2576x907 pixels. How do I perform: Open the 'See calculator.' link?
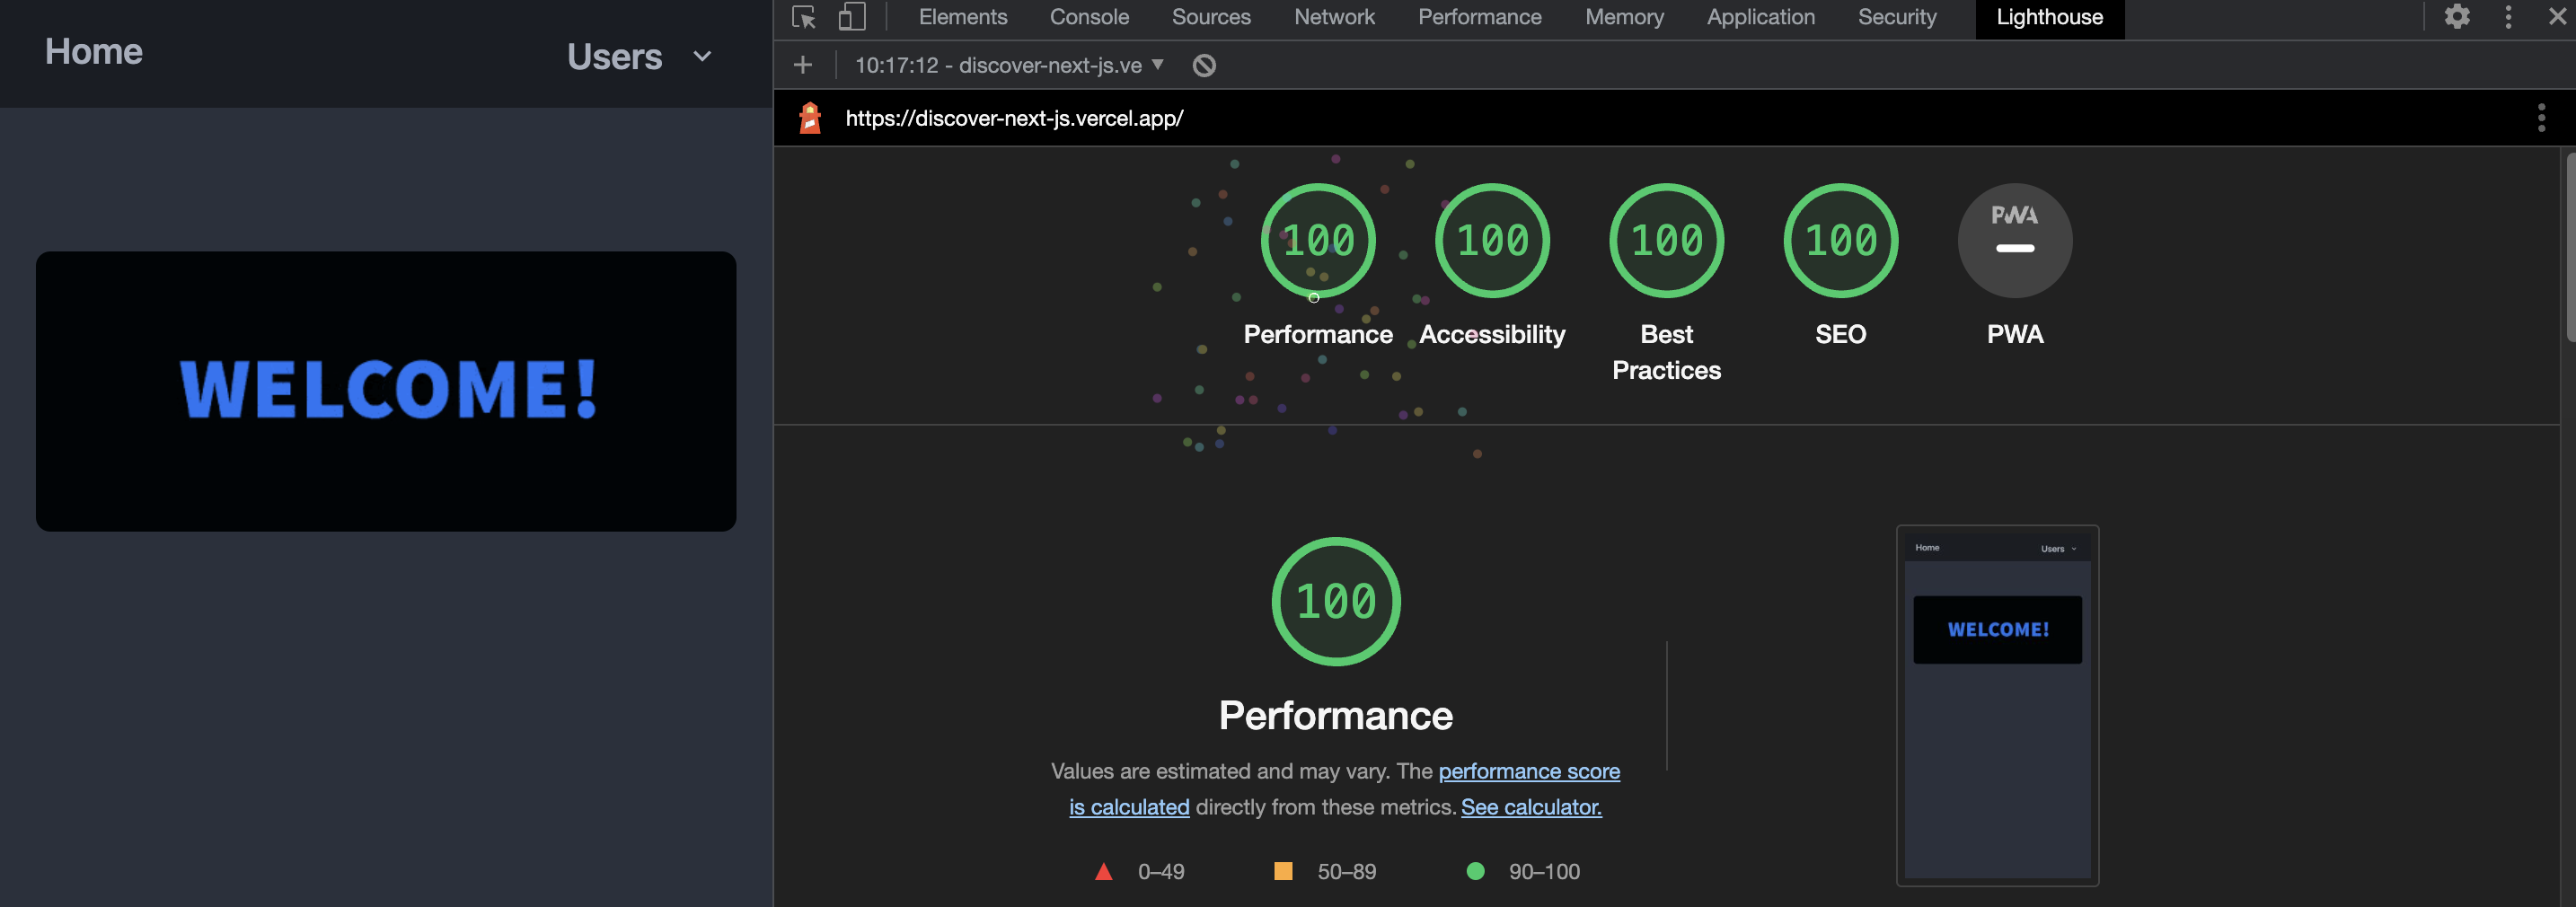tap(1531, 807)
